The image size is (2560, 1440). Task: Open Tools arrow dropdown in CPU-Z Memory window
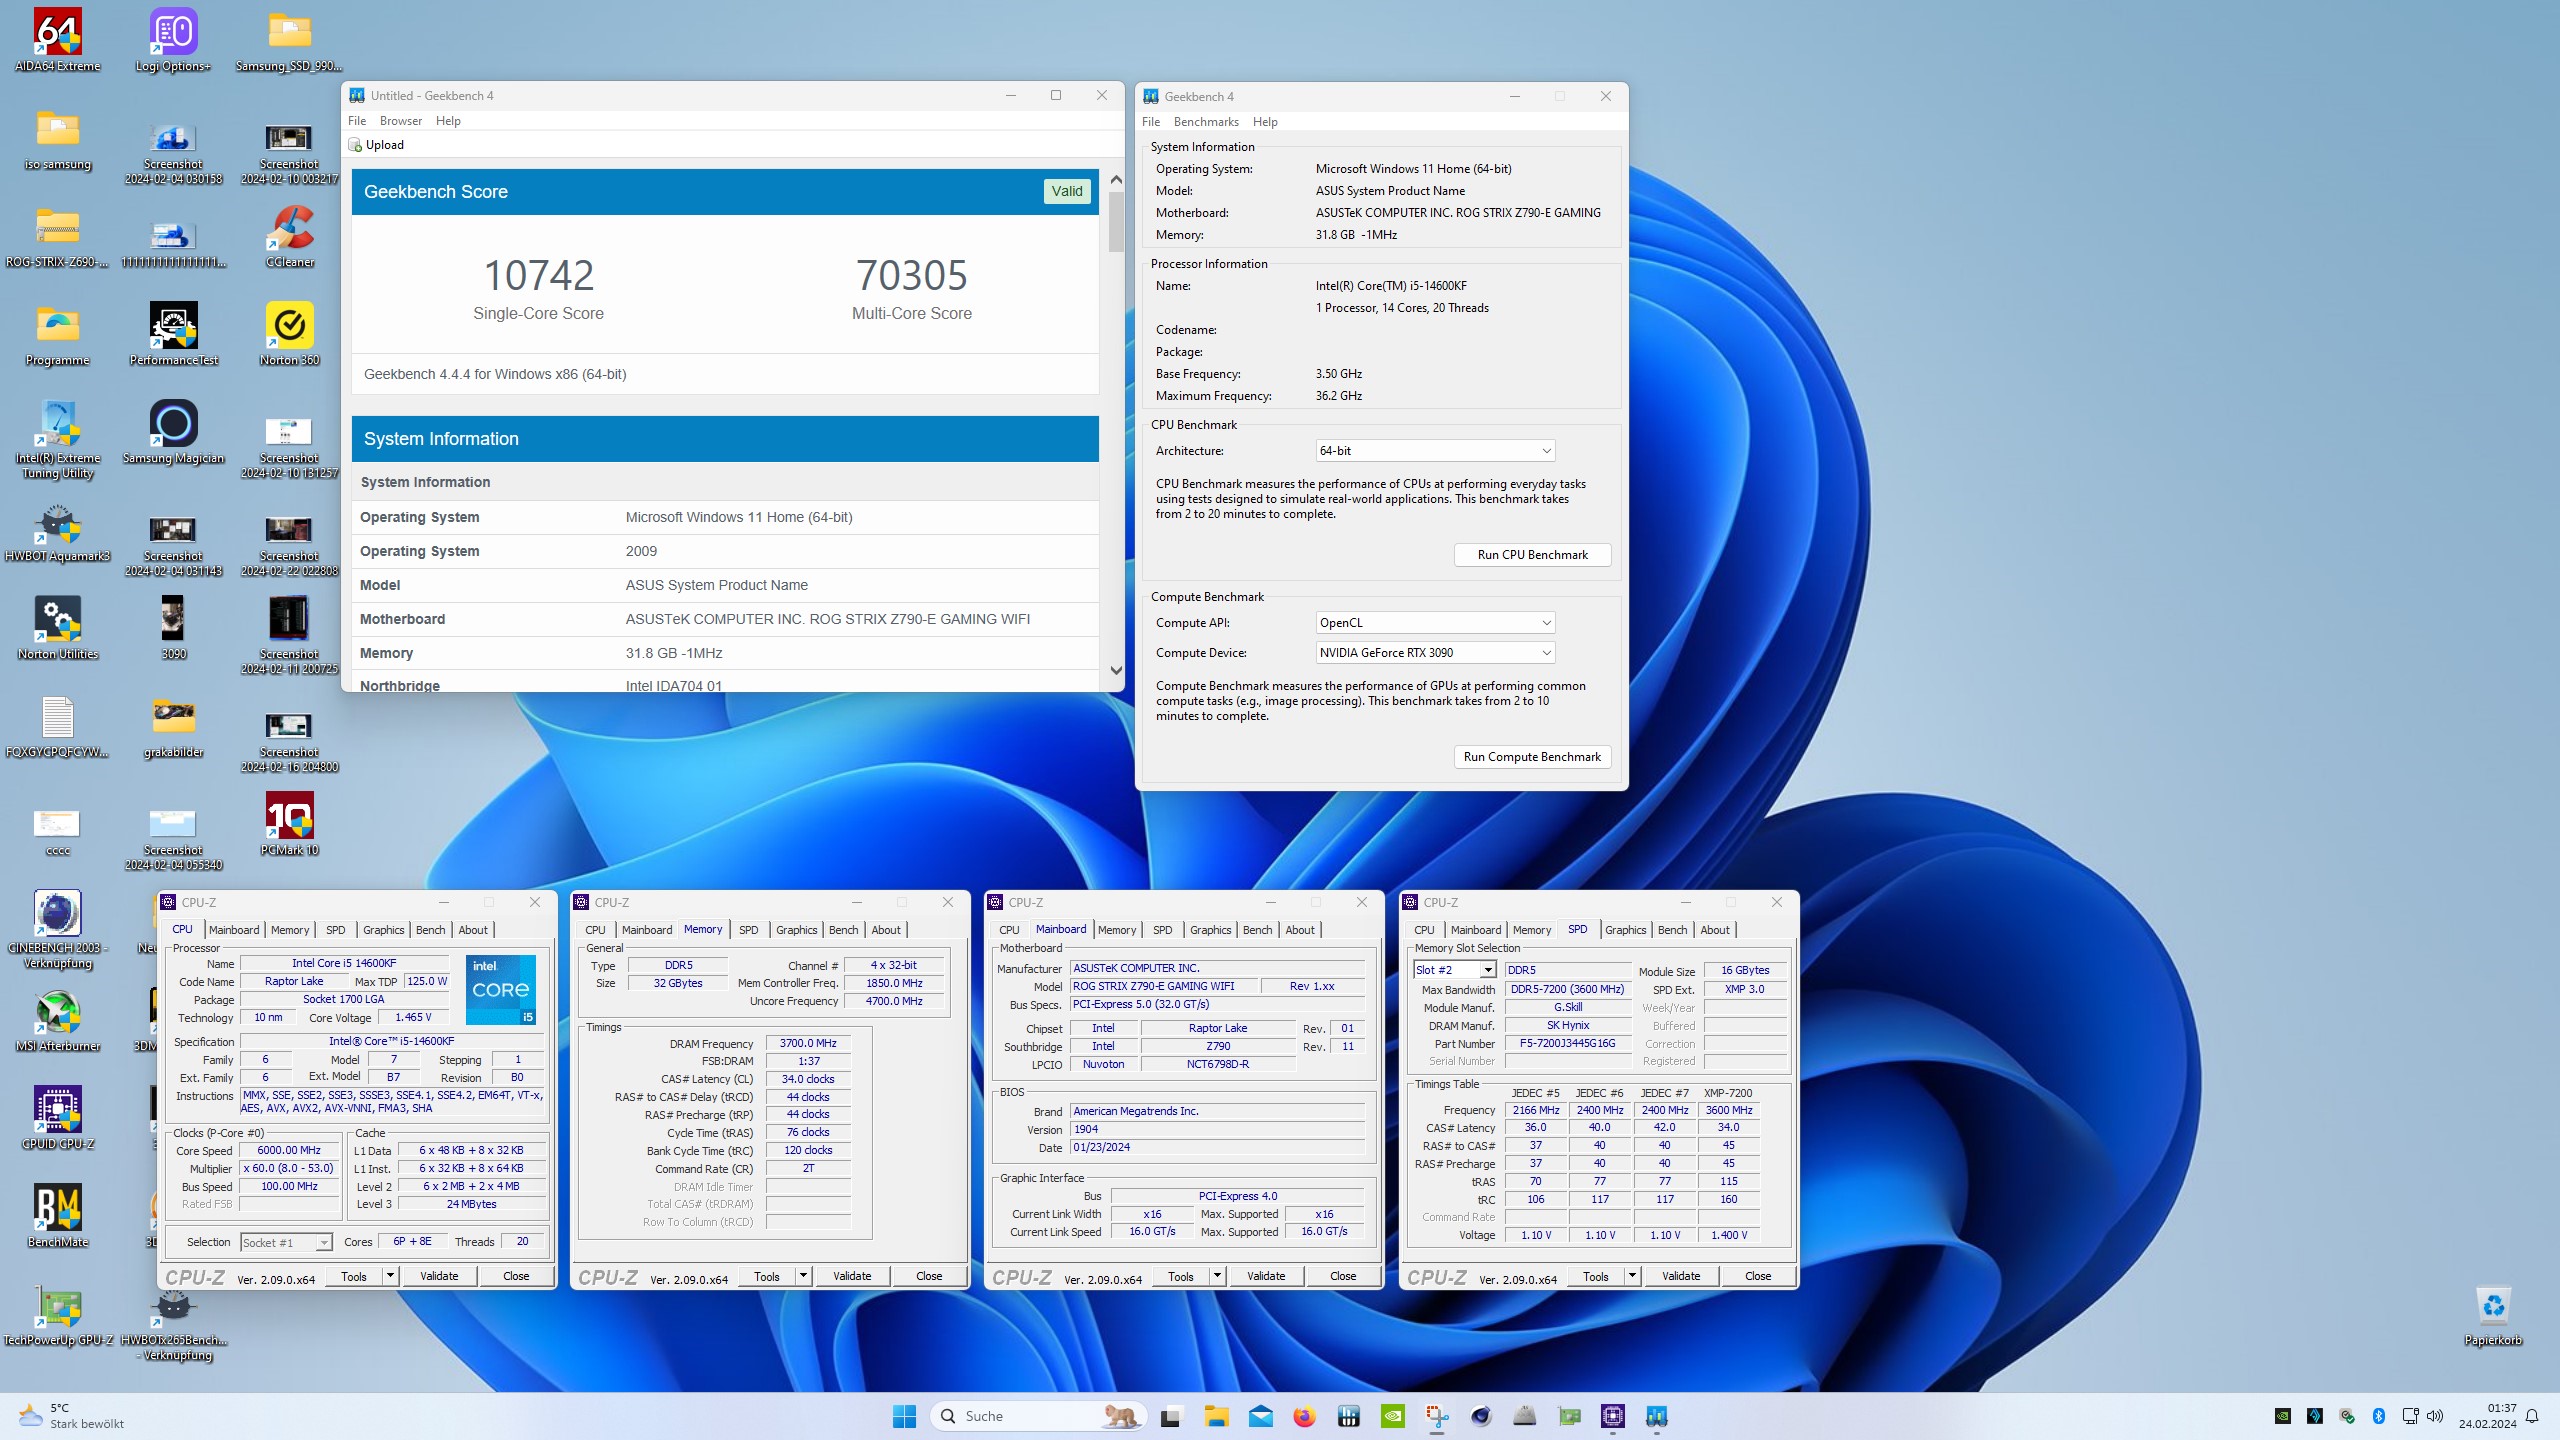click(804, 1276)
